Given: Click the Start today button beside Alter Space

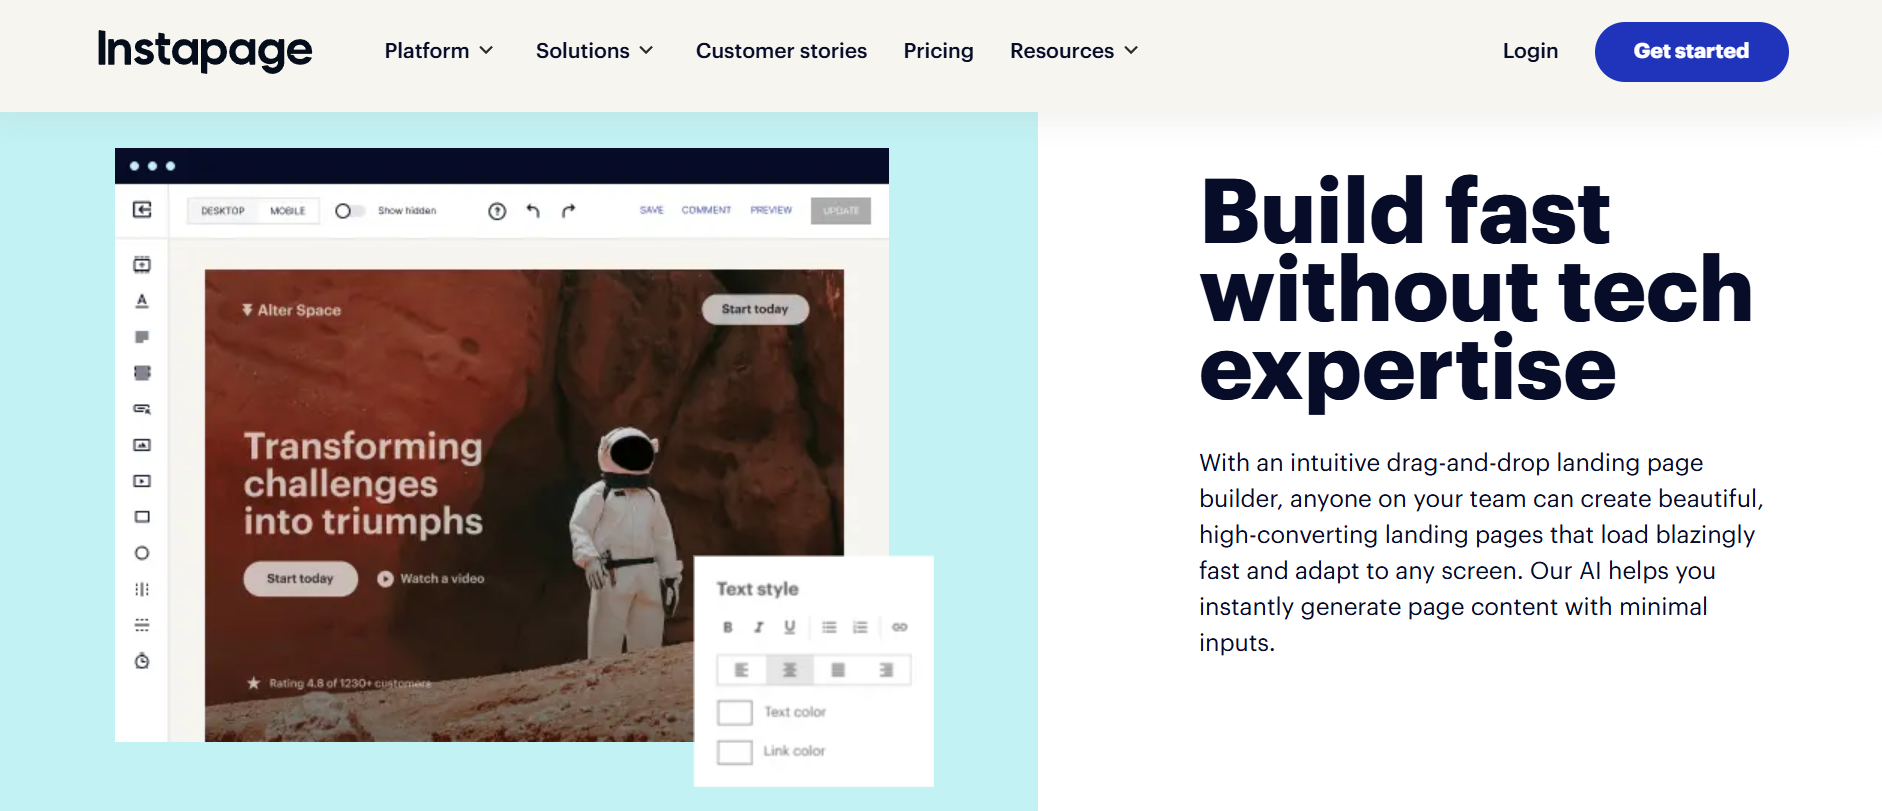Looking at the screenshot, I should click(755, 309).
